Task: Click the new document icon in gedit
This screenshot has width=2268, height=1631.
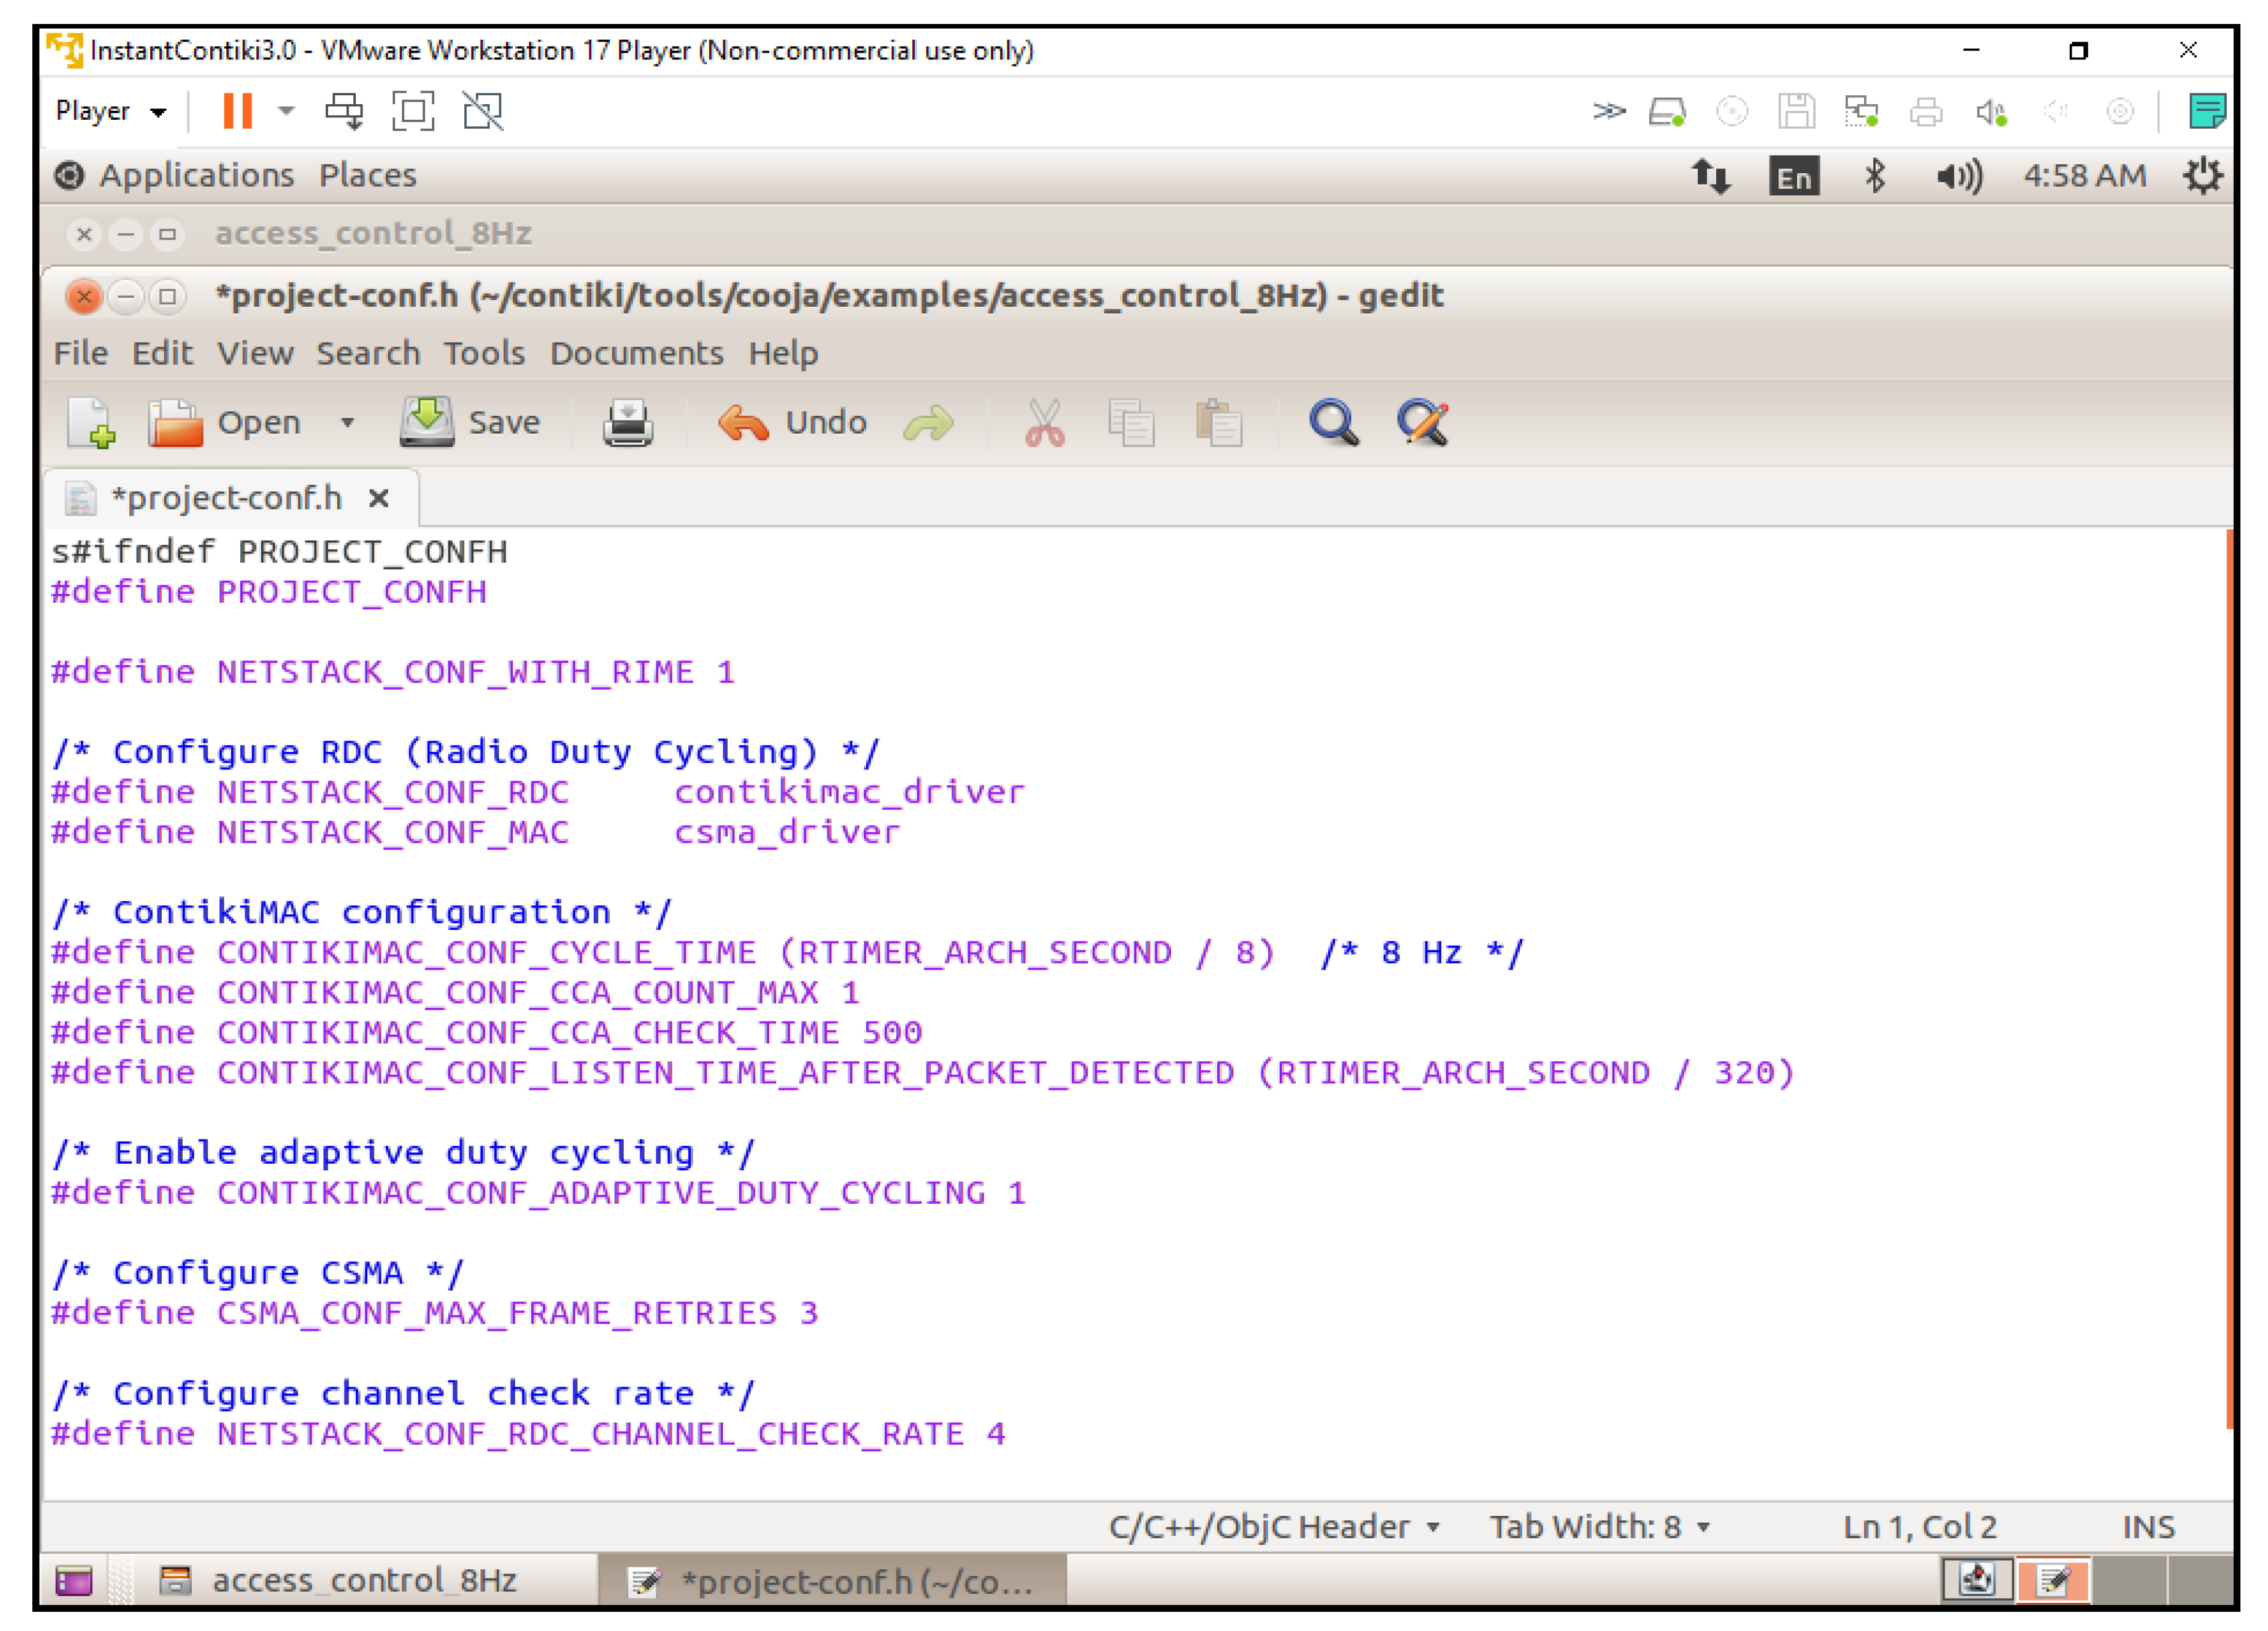Action: click(91, 422)
